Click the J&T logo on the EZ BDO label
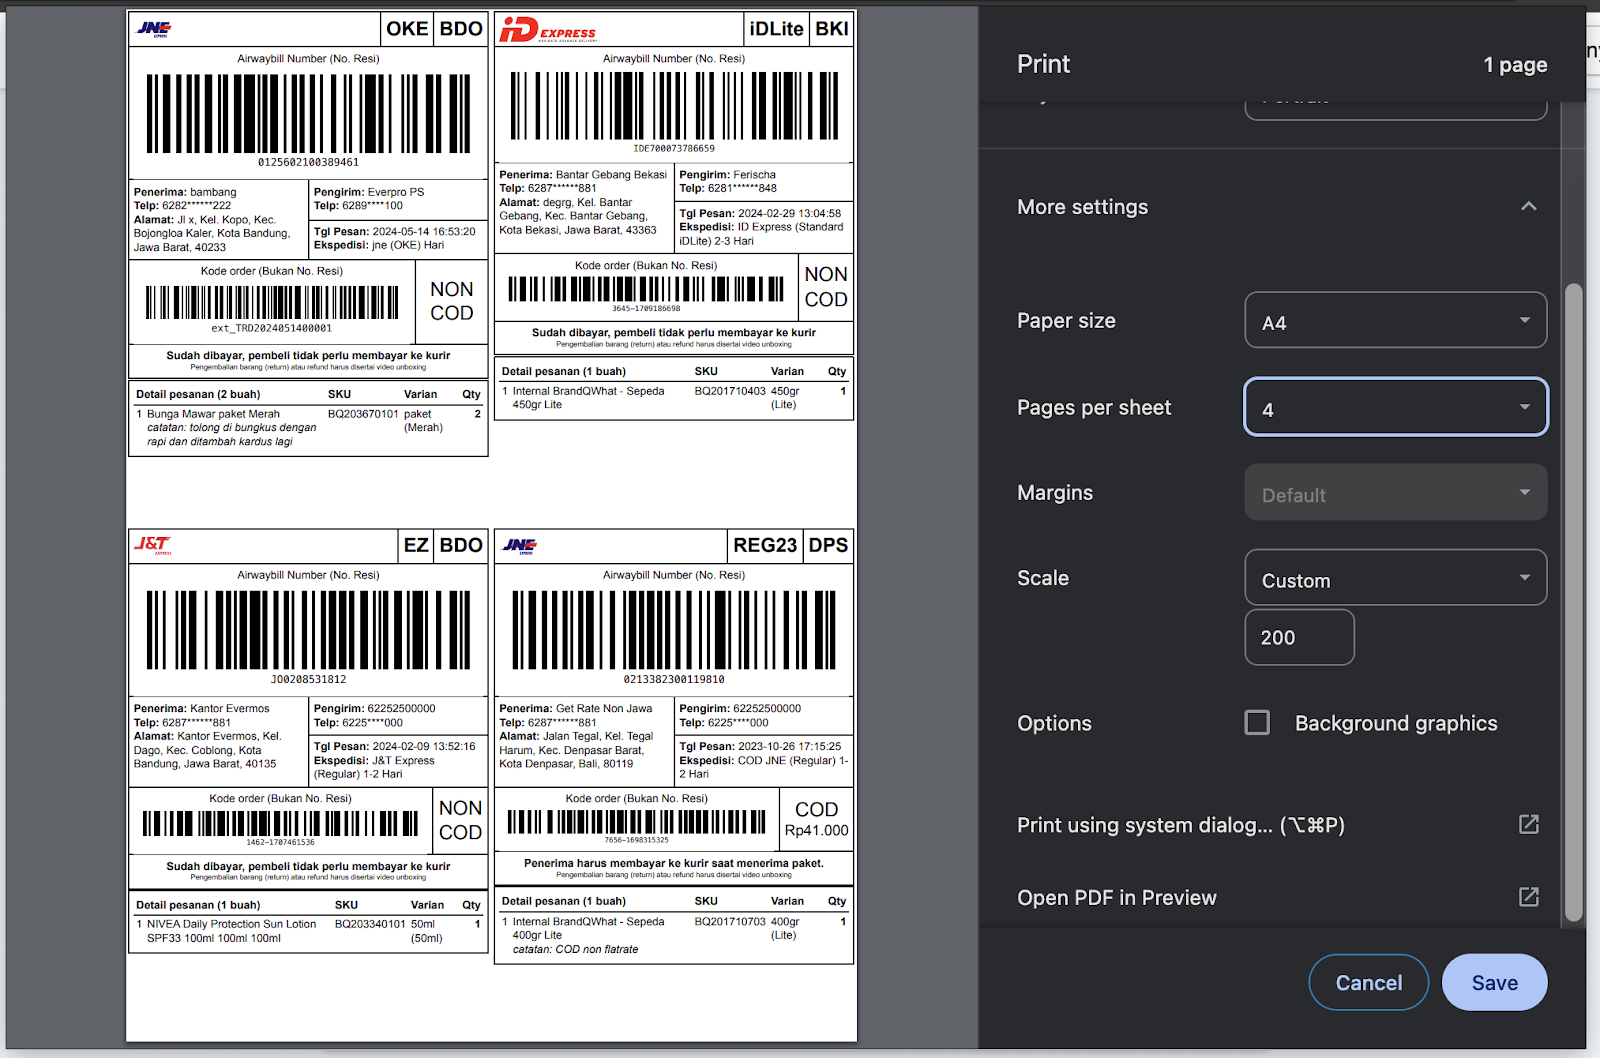 click(x=153, y=545)
